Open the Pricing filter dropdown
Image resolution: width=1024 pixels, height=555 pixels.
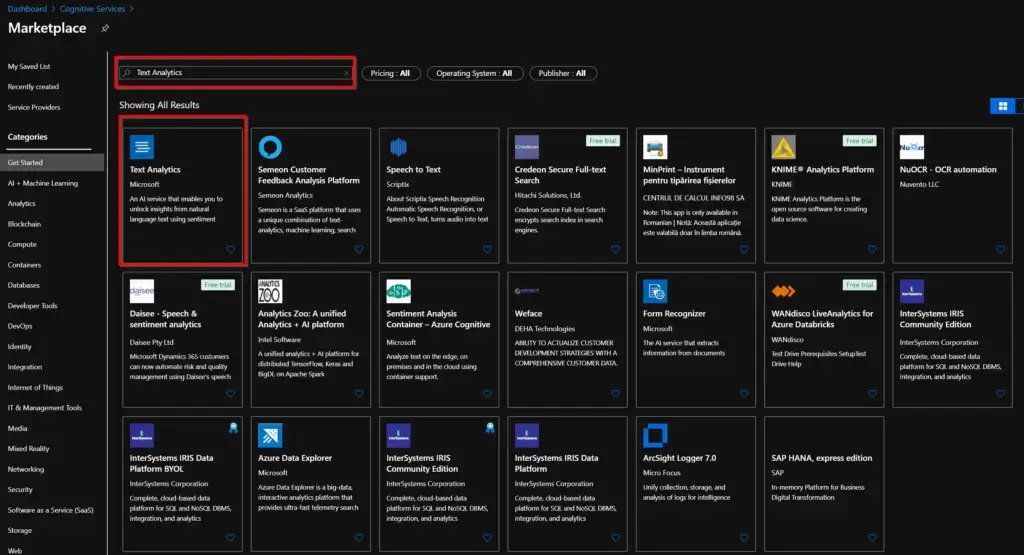point(391,73)
